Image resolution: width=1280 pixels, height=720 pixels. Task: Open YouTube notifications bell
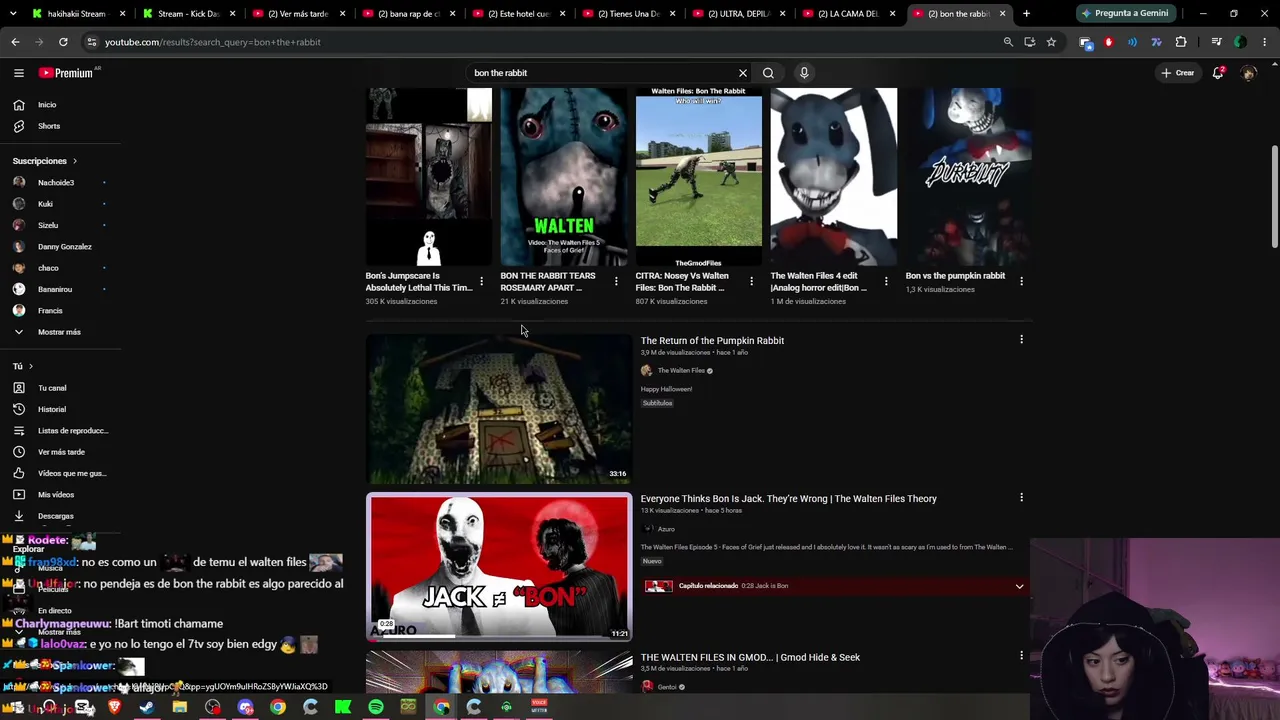pos(1218,73)
